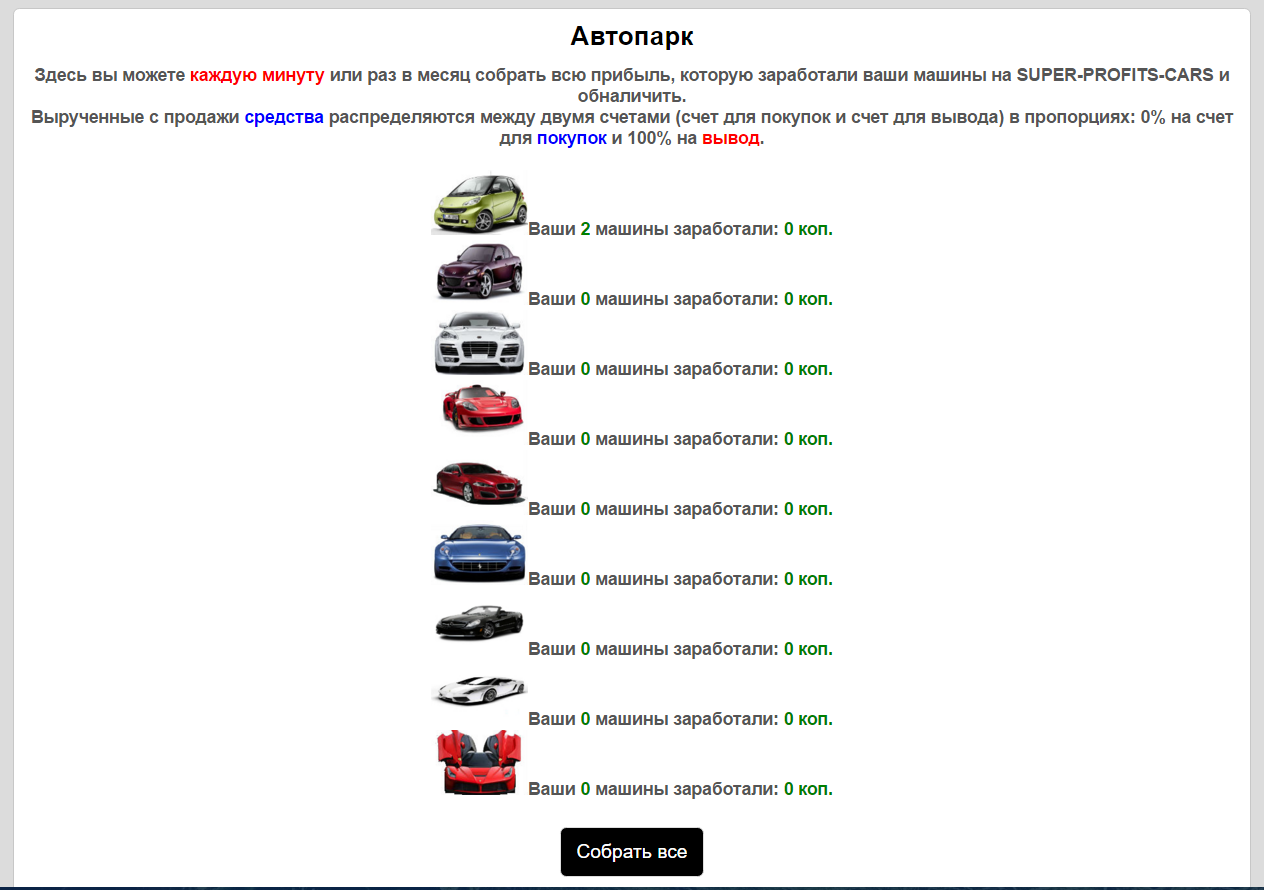1264x890 pixels.
Task: Click the red "каждую минуту" text
Action: (x=257, y=75)
